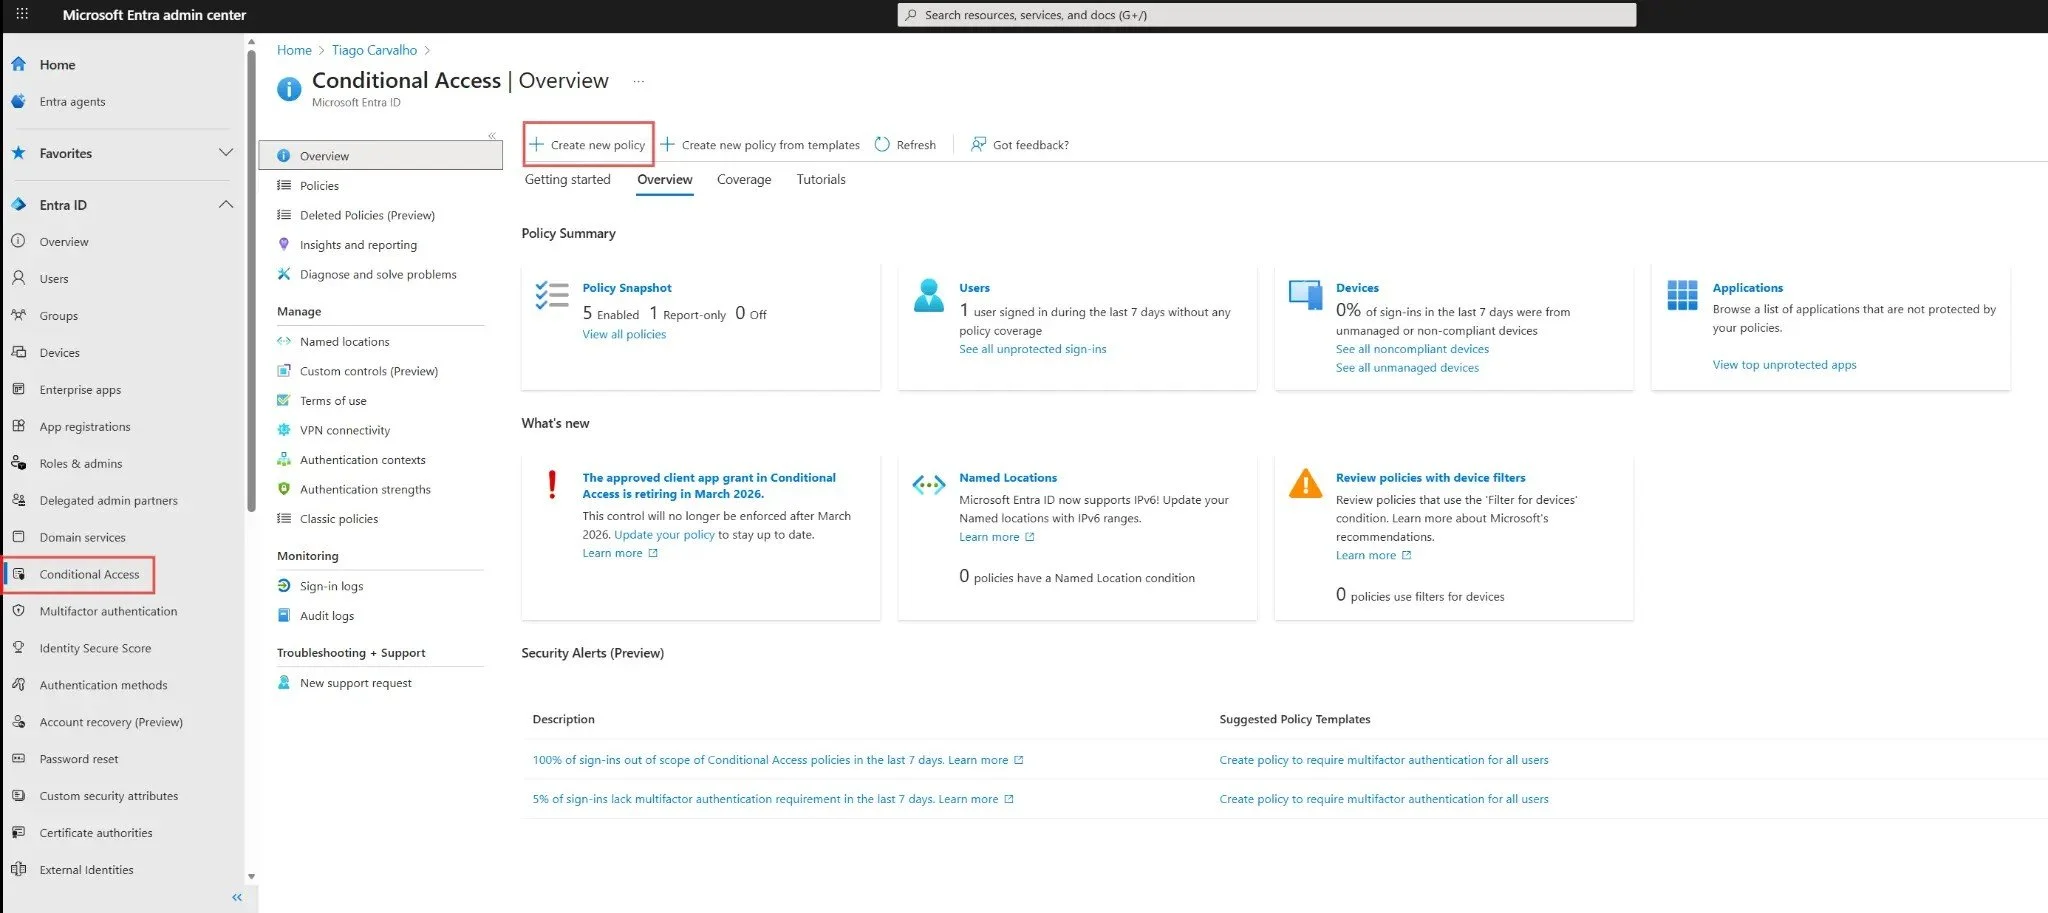
Task: Open the app launcher waffle icon
Action: [22, 14]
